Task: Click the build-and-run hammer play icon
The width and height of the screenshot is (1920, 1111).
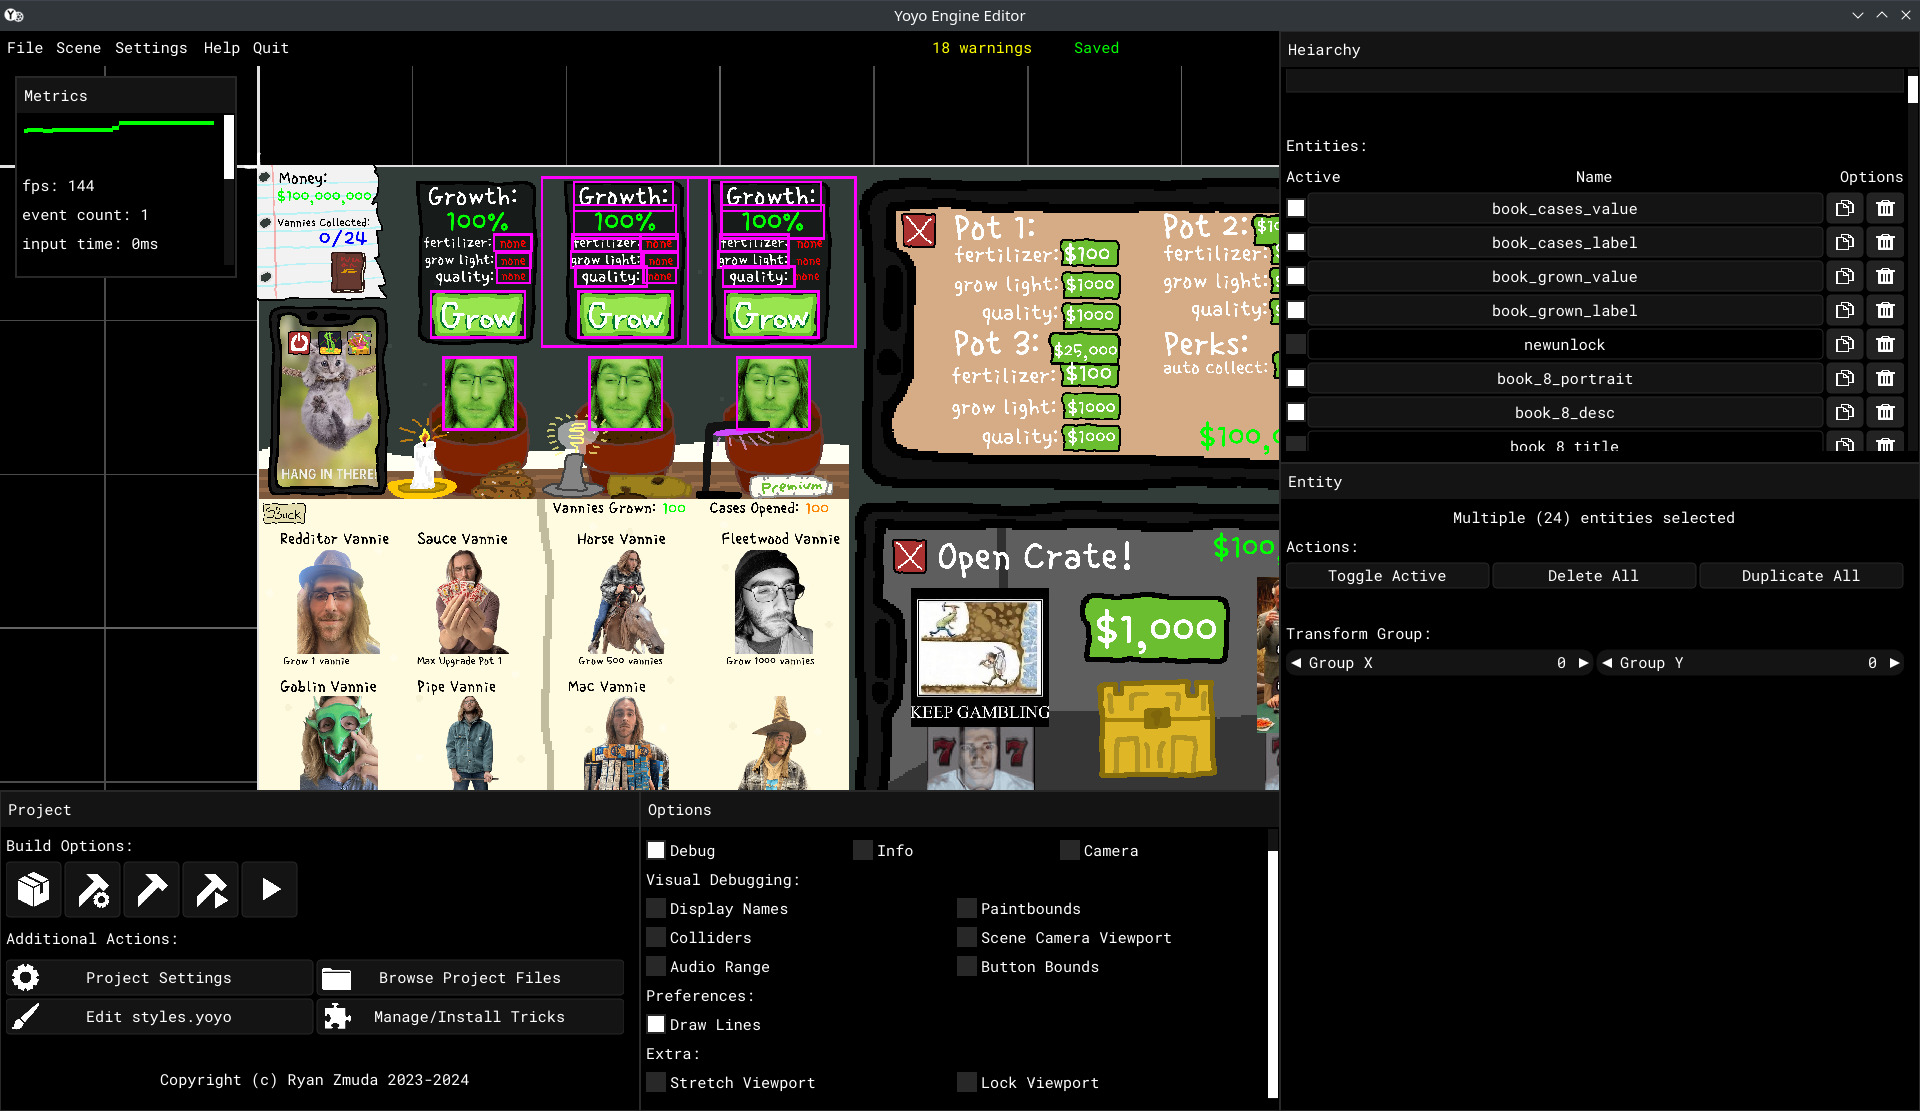Action: (x=211, y=889)
